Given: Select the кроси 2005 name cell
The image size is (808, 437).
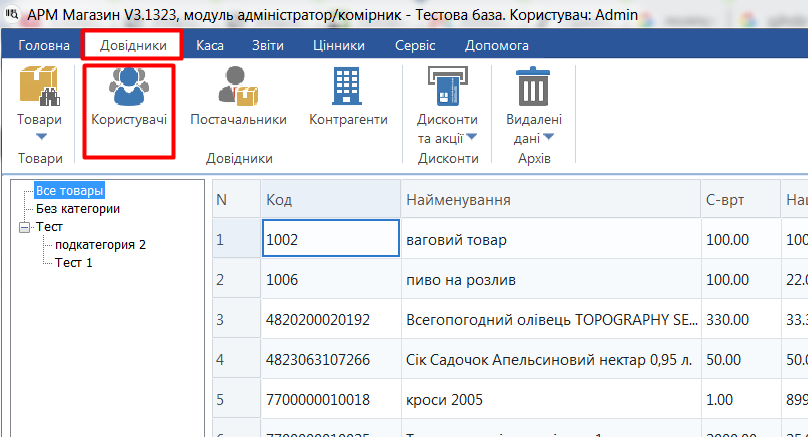Looking at the screenshot, I should tap(551, 399).
